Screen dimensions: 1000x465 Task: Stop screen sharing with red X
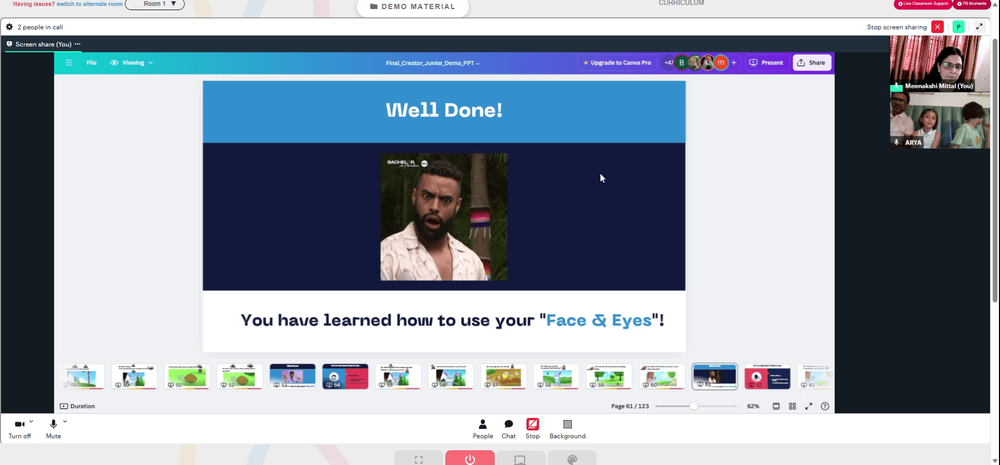(937, 27)
